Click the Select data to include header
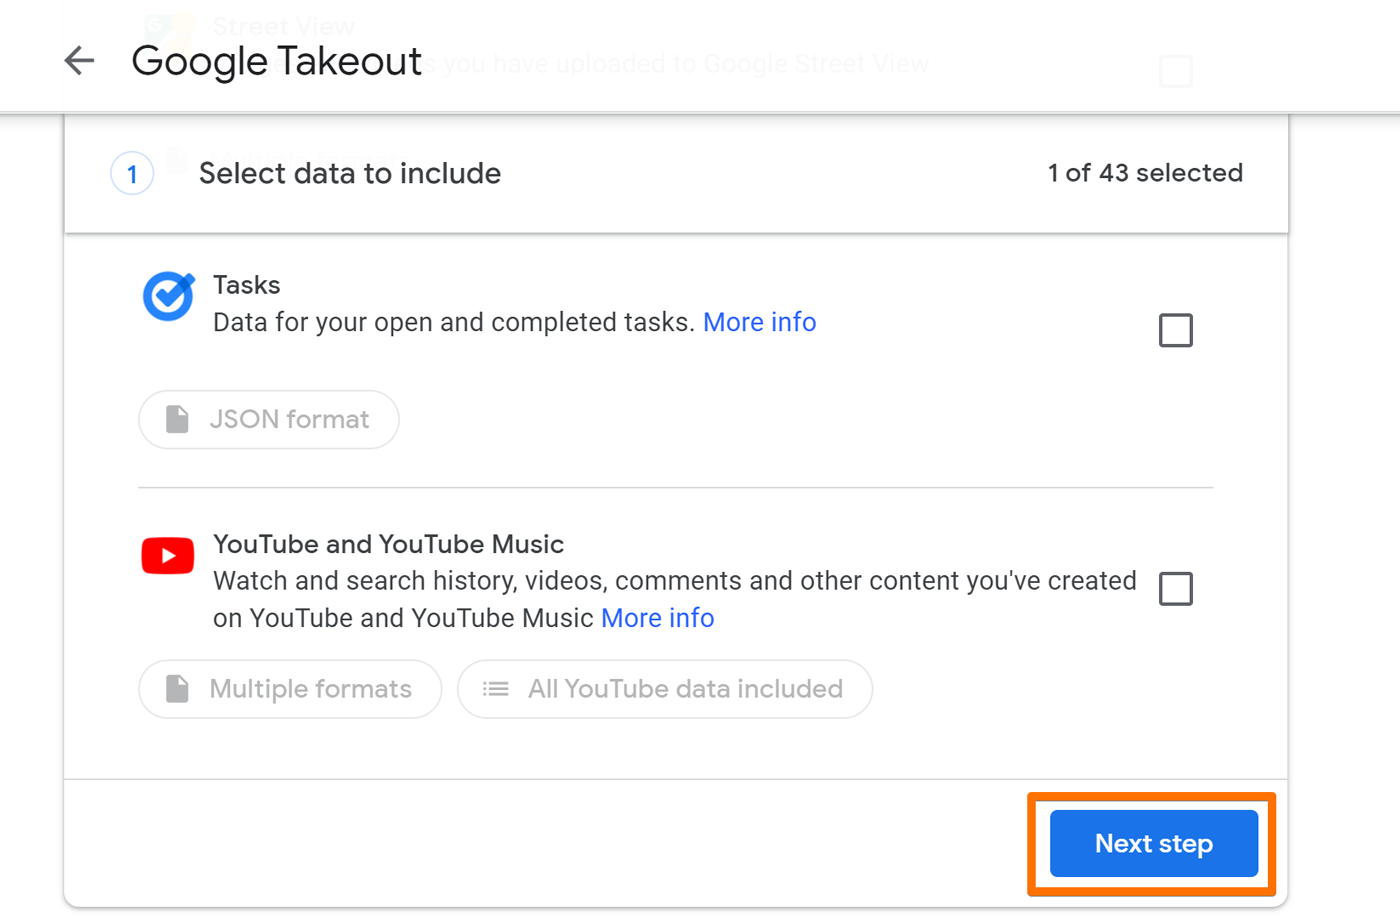 349,173
